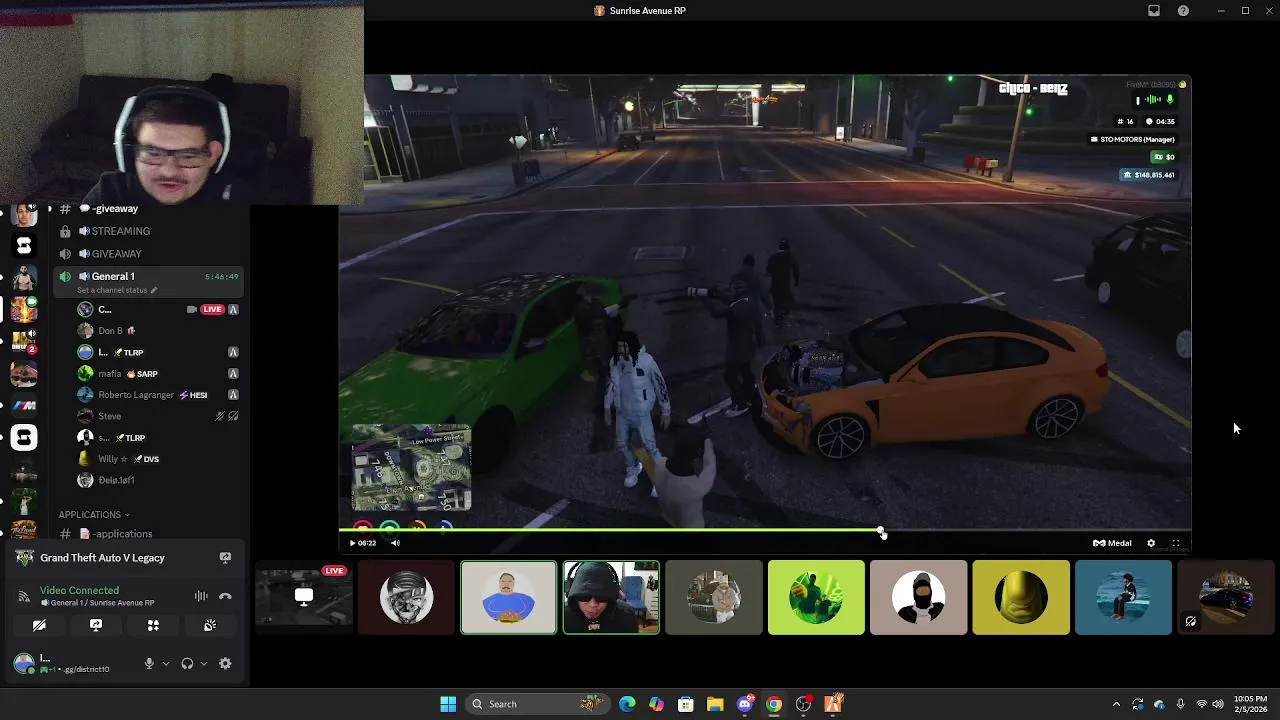Switch to Google Chrome in taskbar
Screen dimensions: 1280x720
[774, 704]
